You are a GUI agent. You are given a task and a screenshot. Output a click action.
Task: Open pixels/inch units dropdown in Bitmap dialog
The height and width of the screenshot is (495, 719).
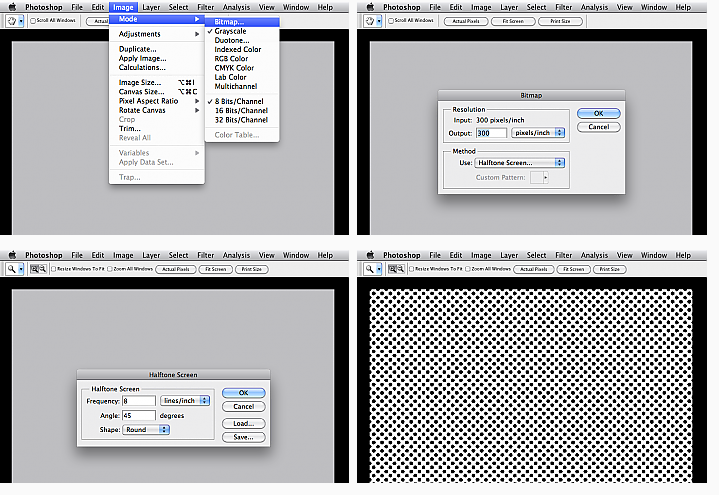[538, 133]
